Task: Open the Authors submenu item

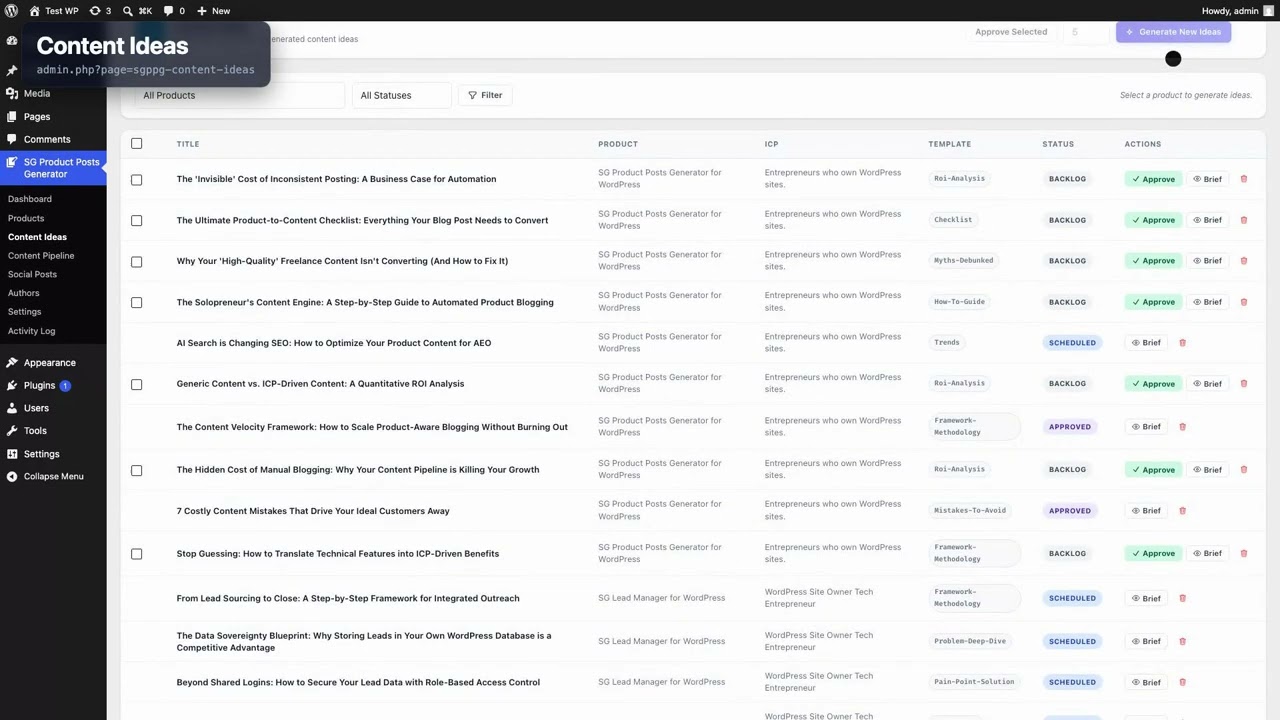Action: click(x=24, y=293)
